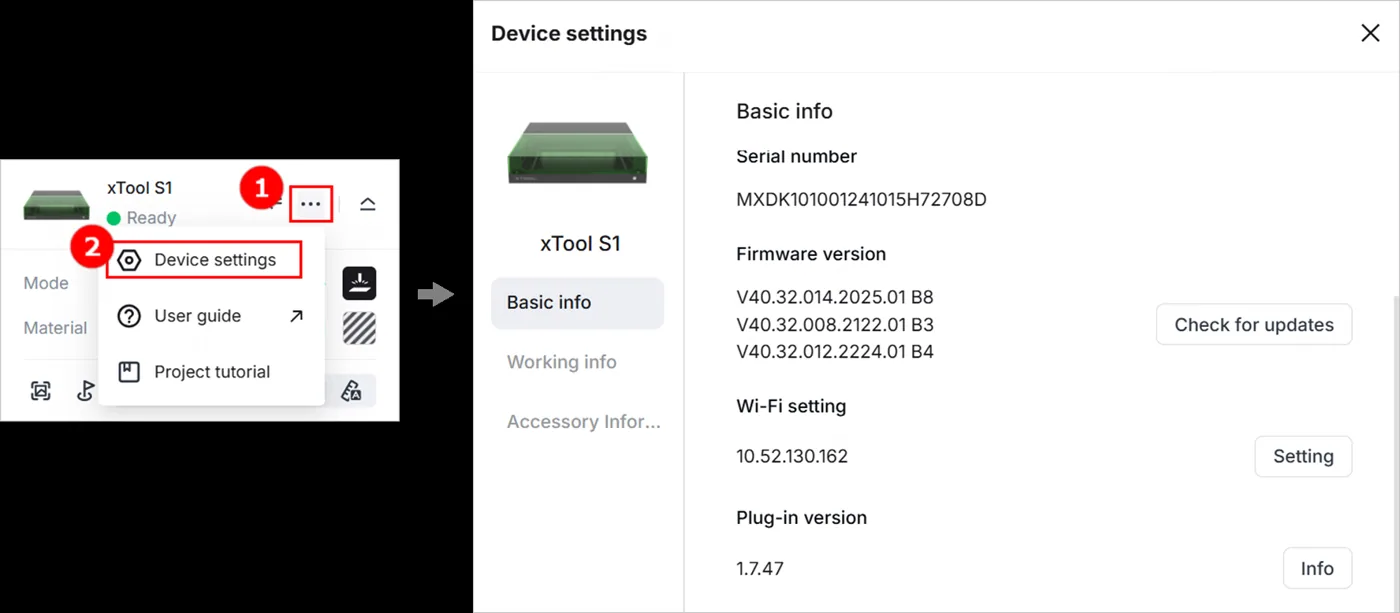Open Wi-Fi Setting button
Image resolution: width=1400 pixels, height=613 pixels.
(1303, 456)
